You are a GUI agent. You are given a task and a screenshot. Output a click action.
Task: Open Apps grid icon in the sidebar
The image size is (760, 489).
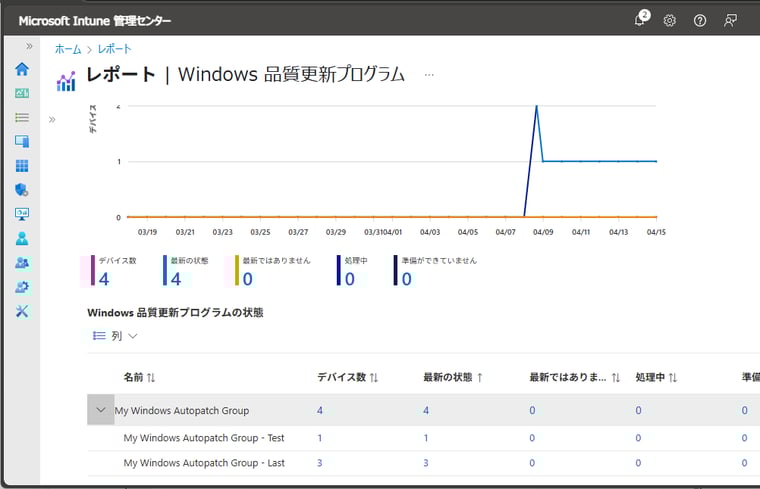click(22, 166)
